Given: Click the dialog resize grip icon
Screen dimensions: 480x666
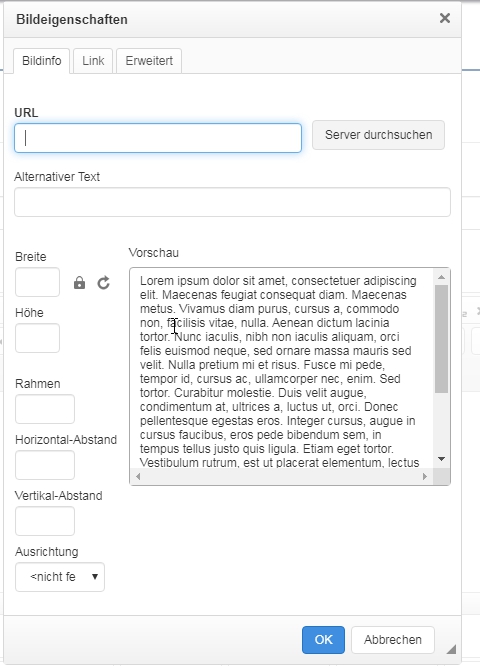Looking at the screenshot, I should pyautogui.click(x=451, y=649).
